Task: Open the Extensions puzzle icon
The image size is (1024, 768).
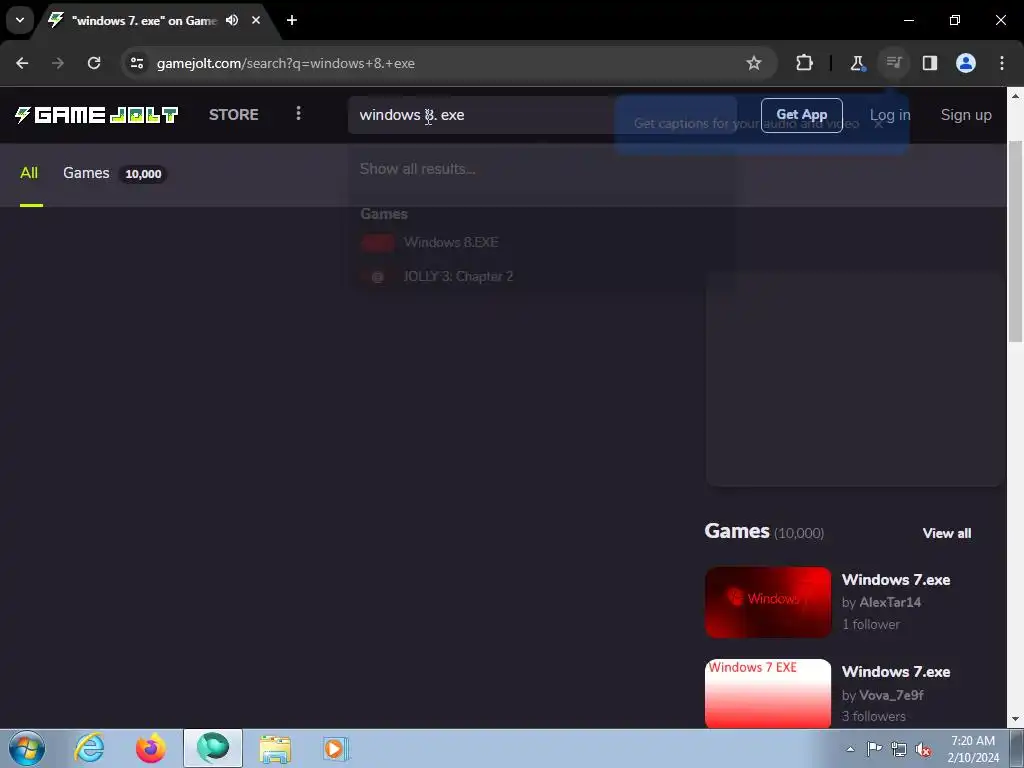Action: (x=805, y=63)
